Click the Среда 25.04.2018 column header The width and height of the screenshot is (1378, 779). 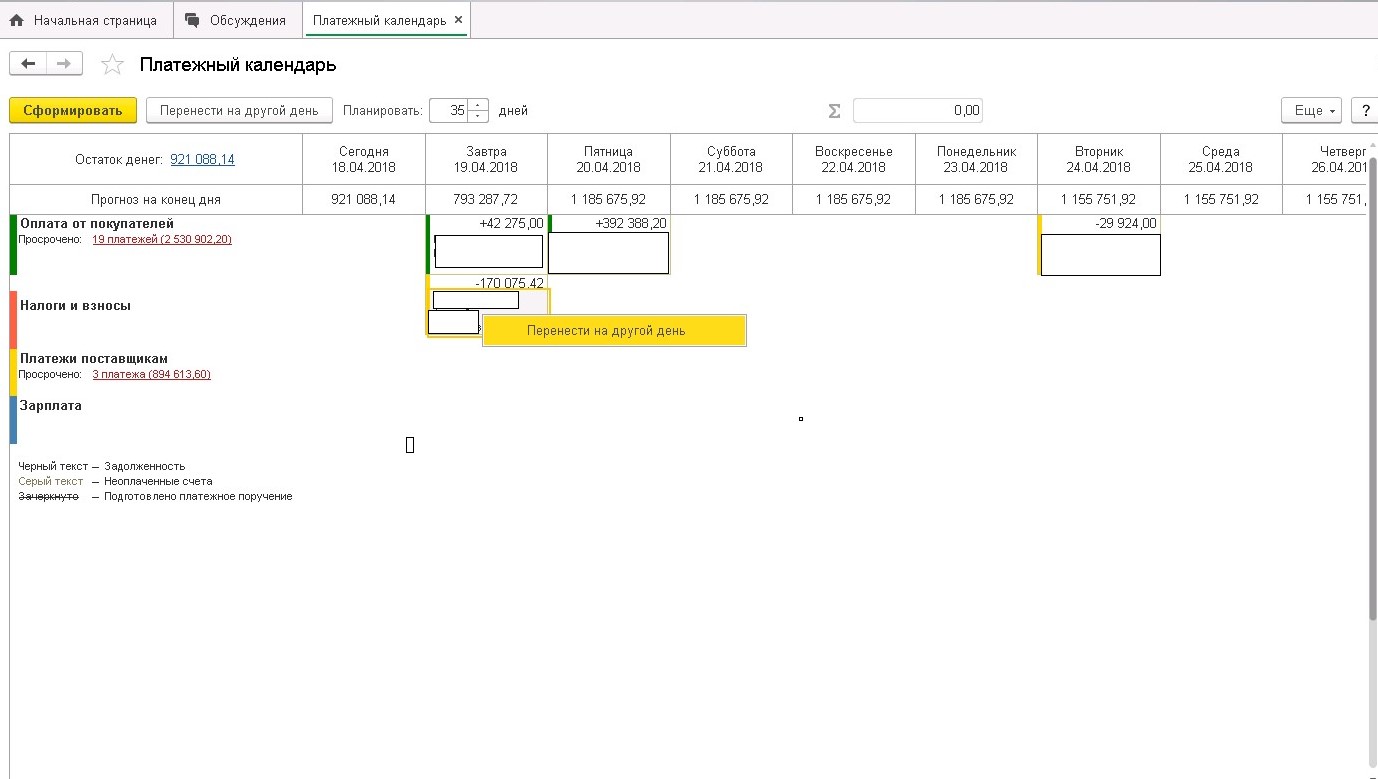pyautogui.click(x=1221, y=159)
